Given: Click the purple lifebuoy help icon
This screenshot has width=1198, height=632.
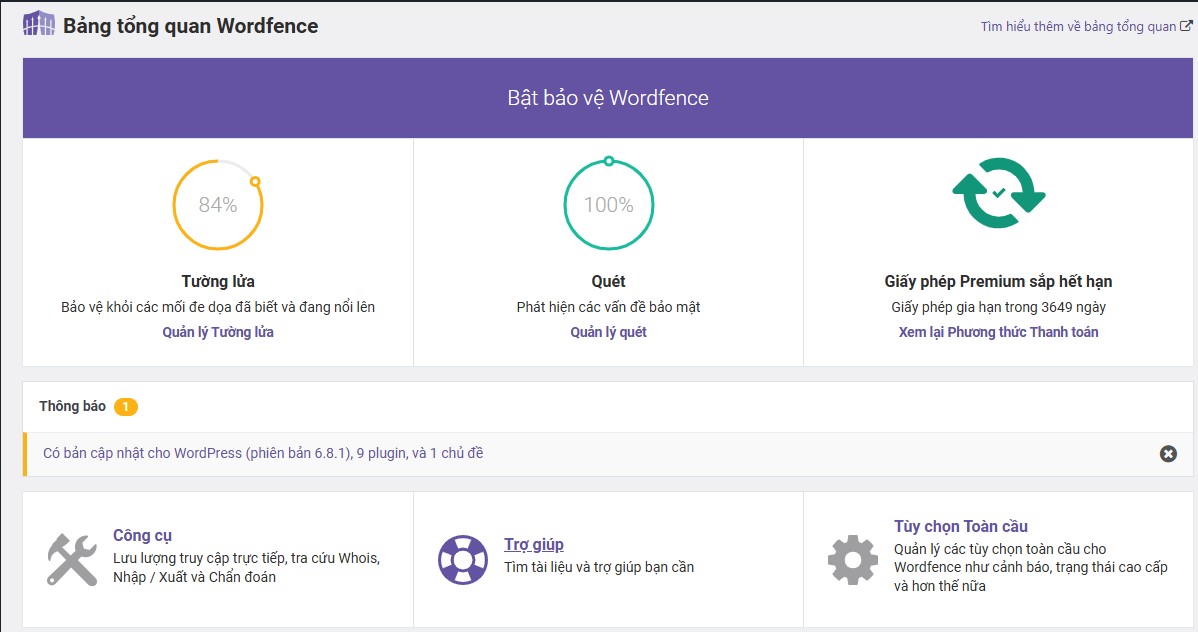Looking at the screenshot, I should [463, 560].
